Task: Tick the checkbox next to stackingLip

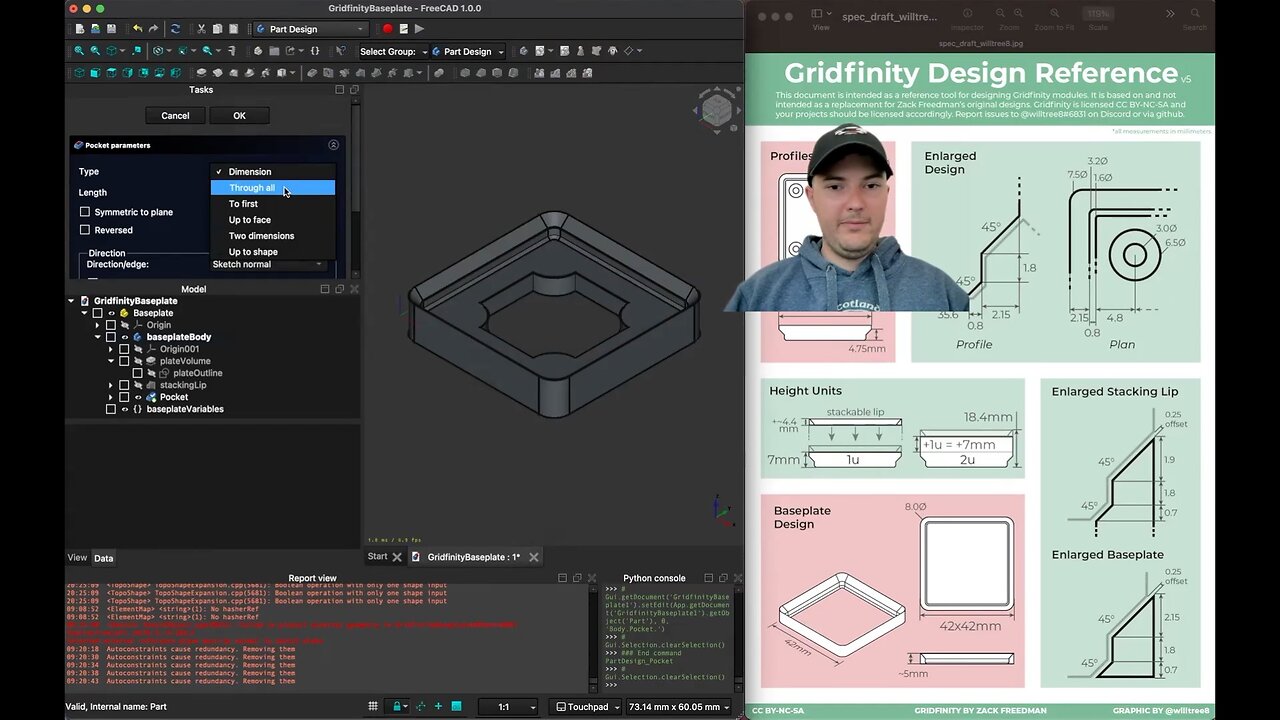Action: point(124,385)
